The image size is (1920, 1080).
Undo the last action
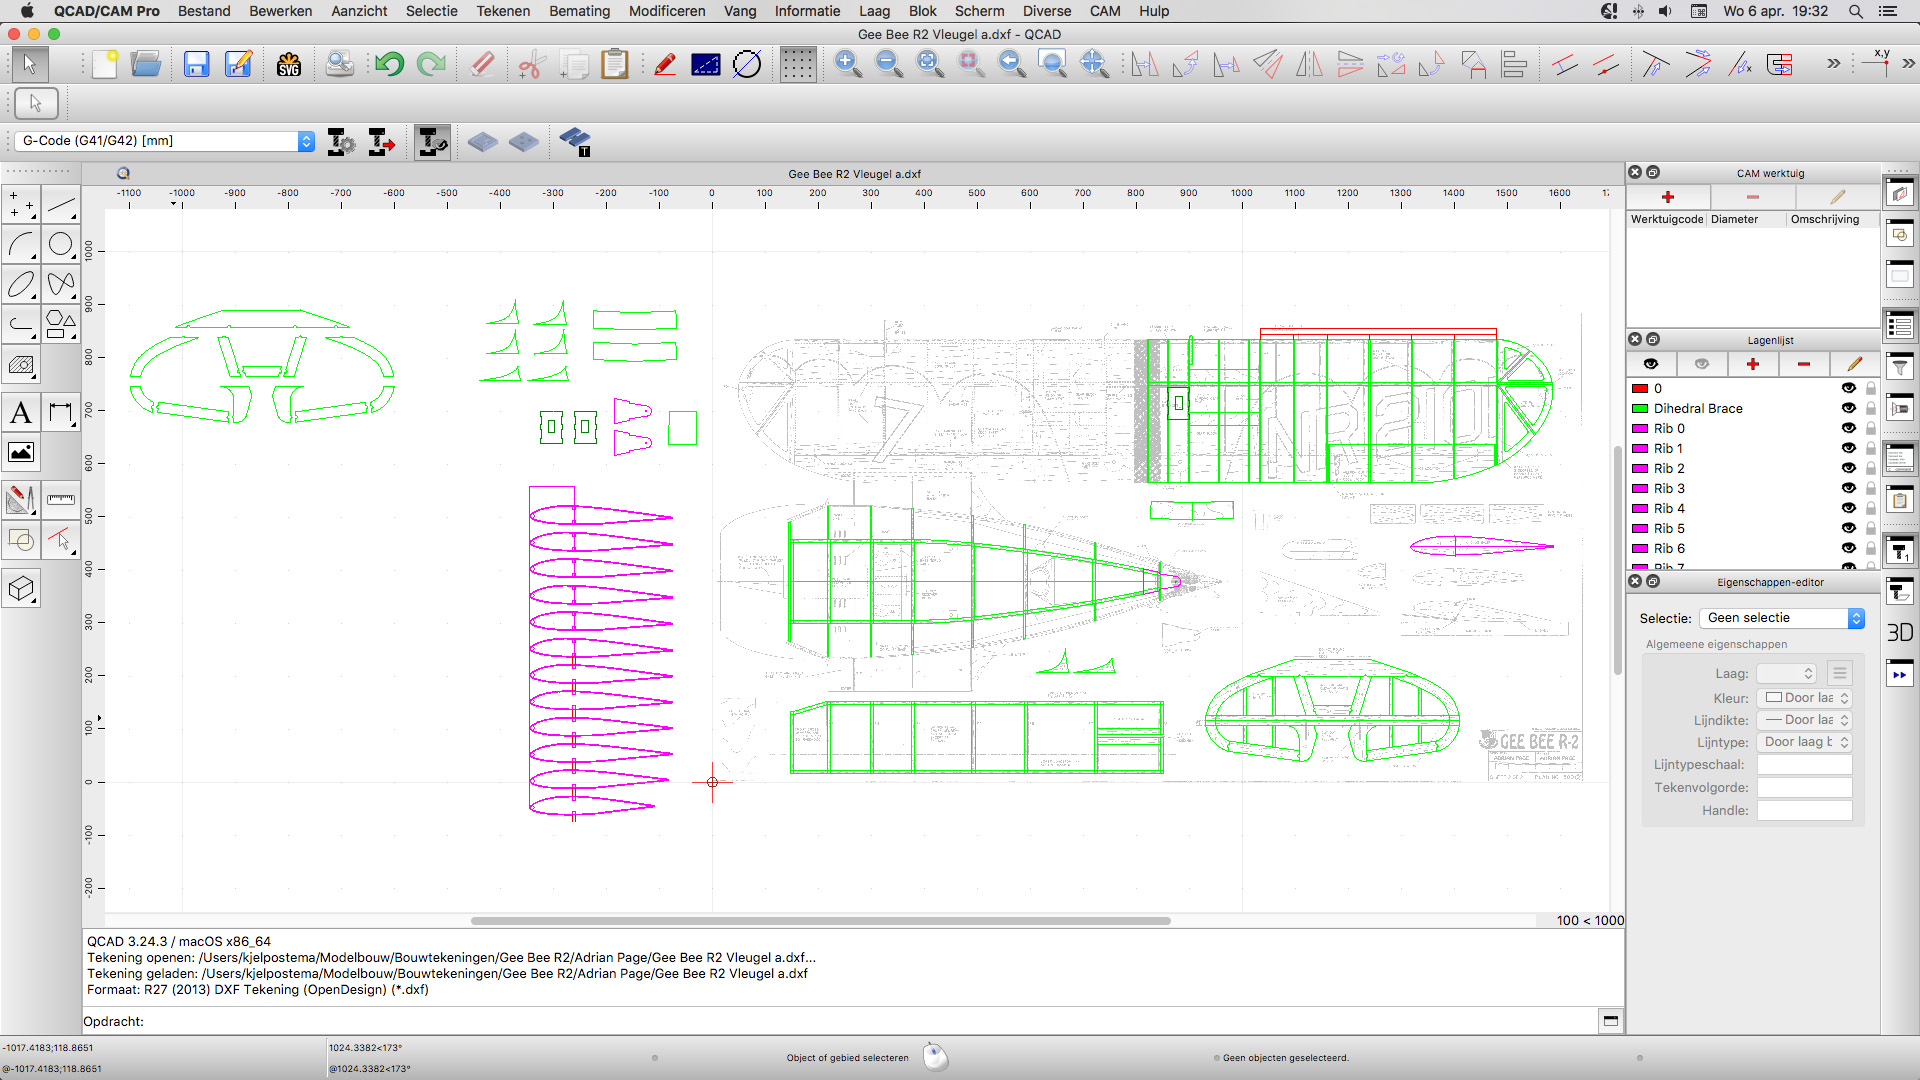[389, 65]
